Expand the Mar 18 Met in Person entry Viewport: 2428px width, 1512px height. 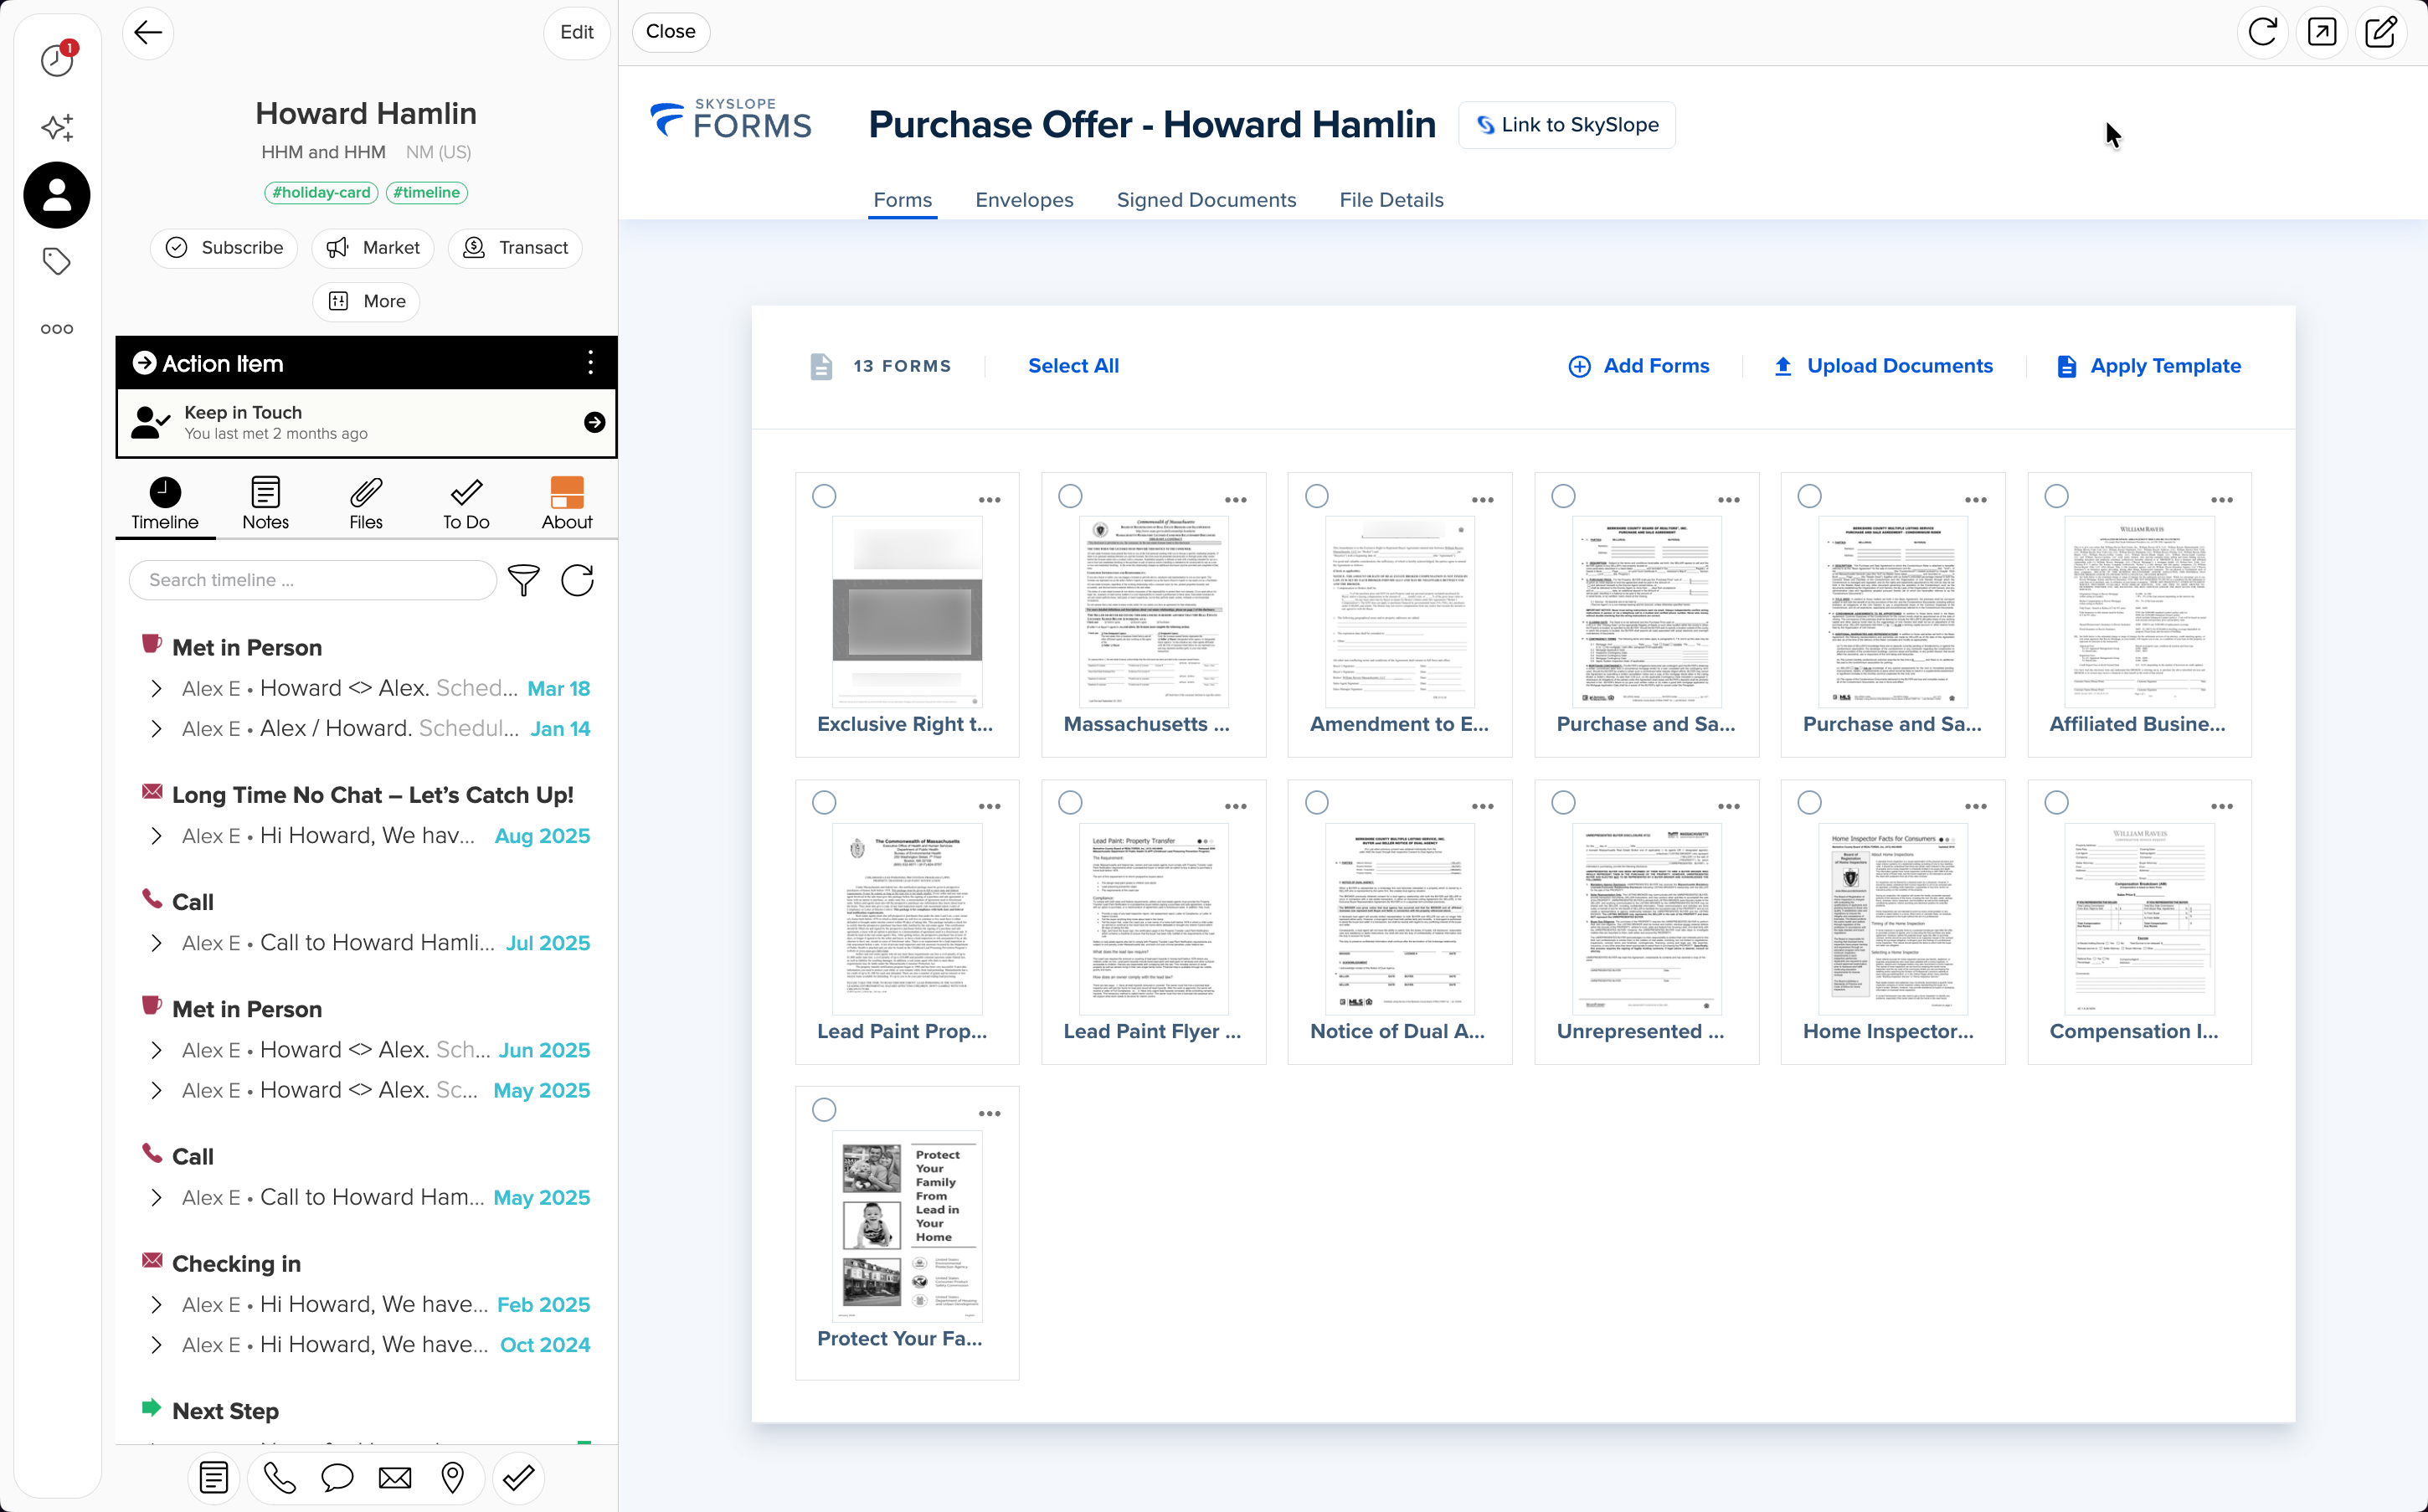pos(156,688)
